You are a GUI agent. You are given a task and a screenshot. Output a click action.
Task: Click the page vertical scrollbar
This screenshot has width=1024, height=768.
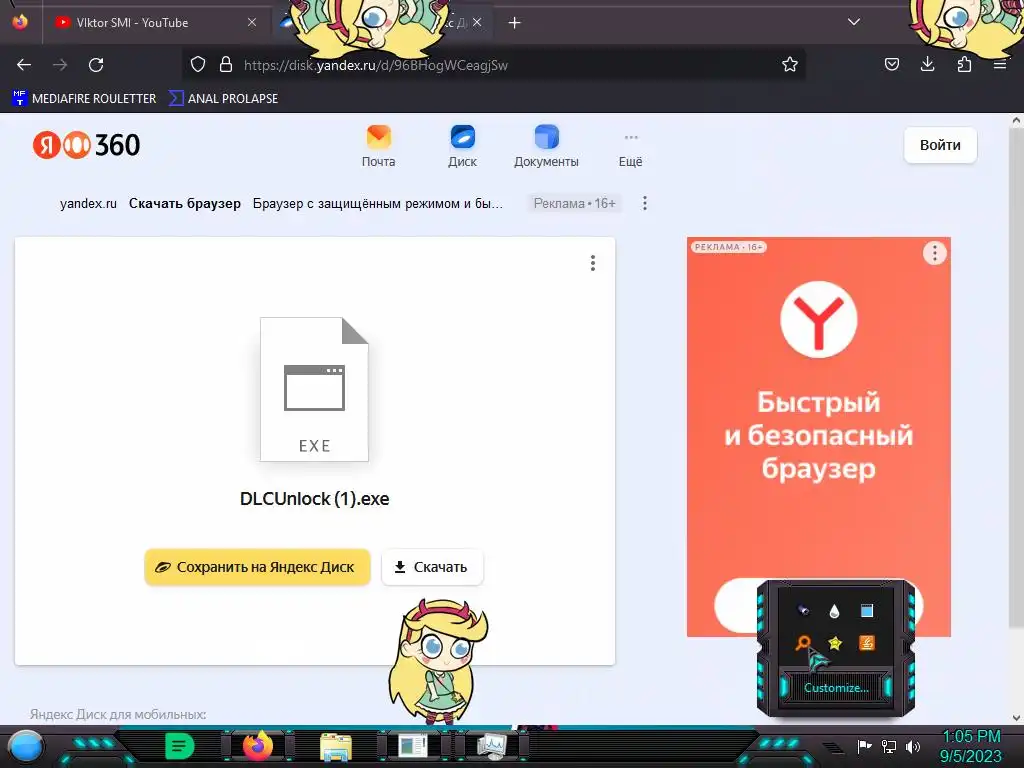click(1016, 379)
